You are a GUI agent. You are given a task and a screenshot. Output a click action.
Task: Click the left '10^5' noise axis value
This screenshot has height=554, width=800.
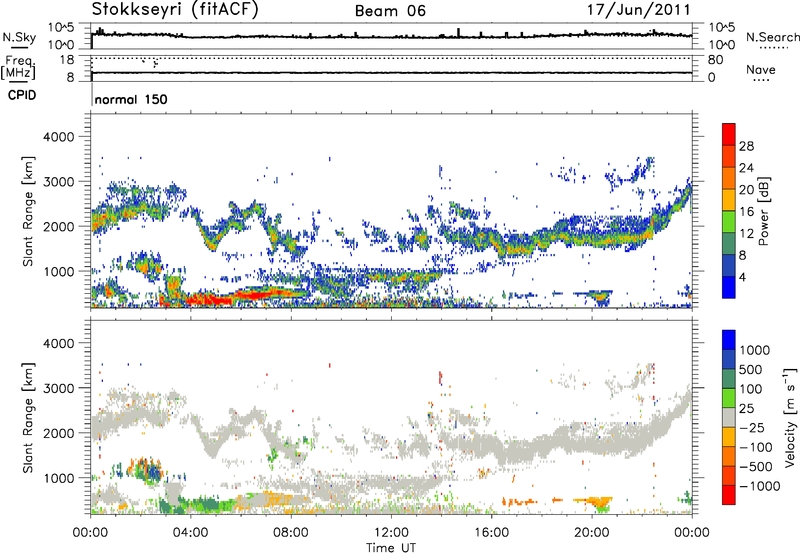61,28
